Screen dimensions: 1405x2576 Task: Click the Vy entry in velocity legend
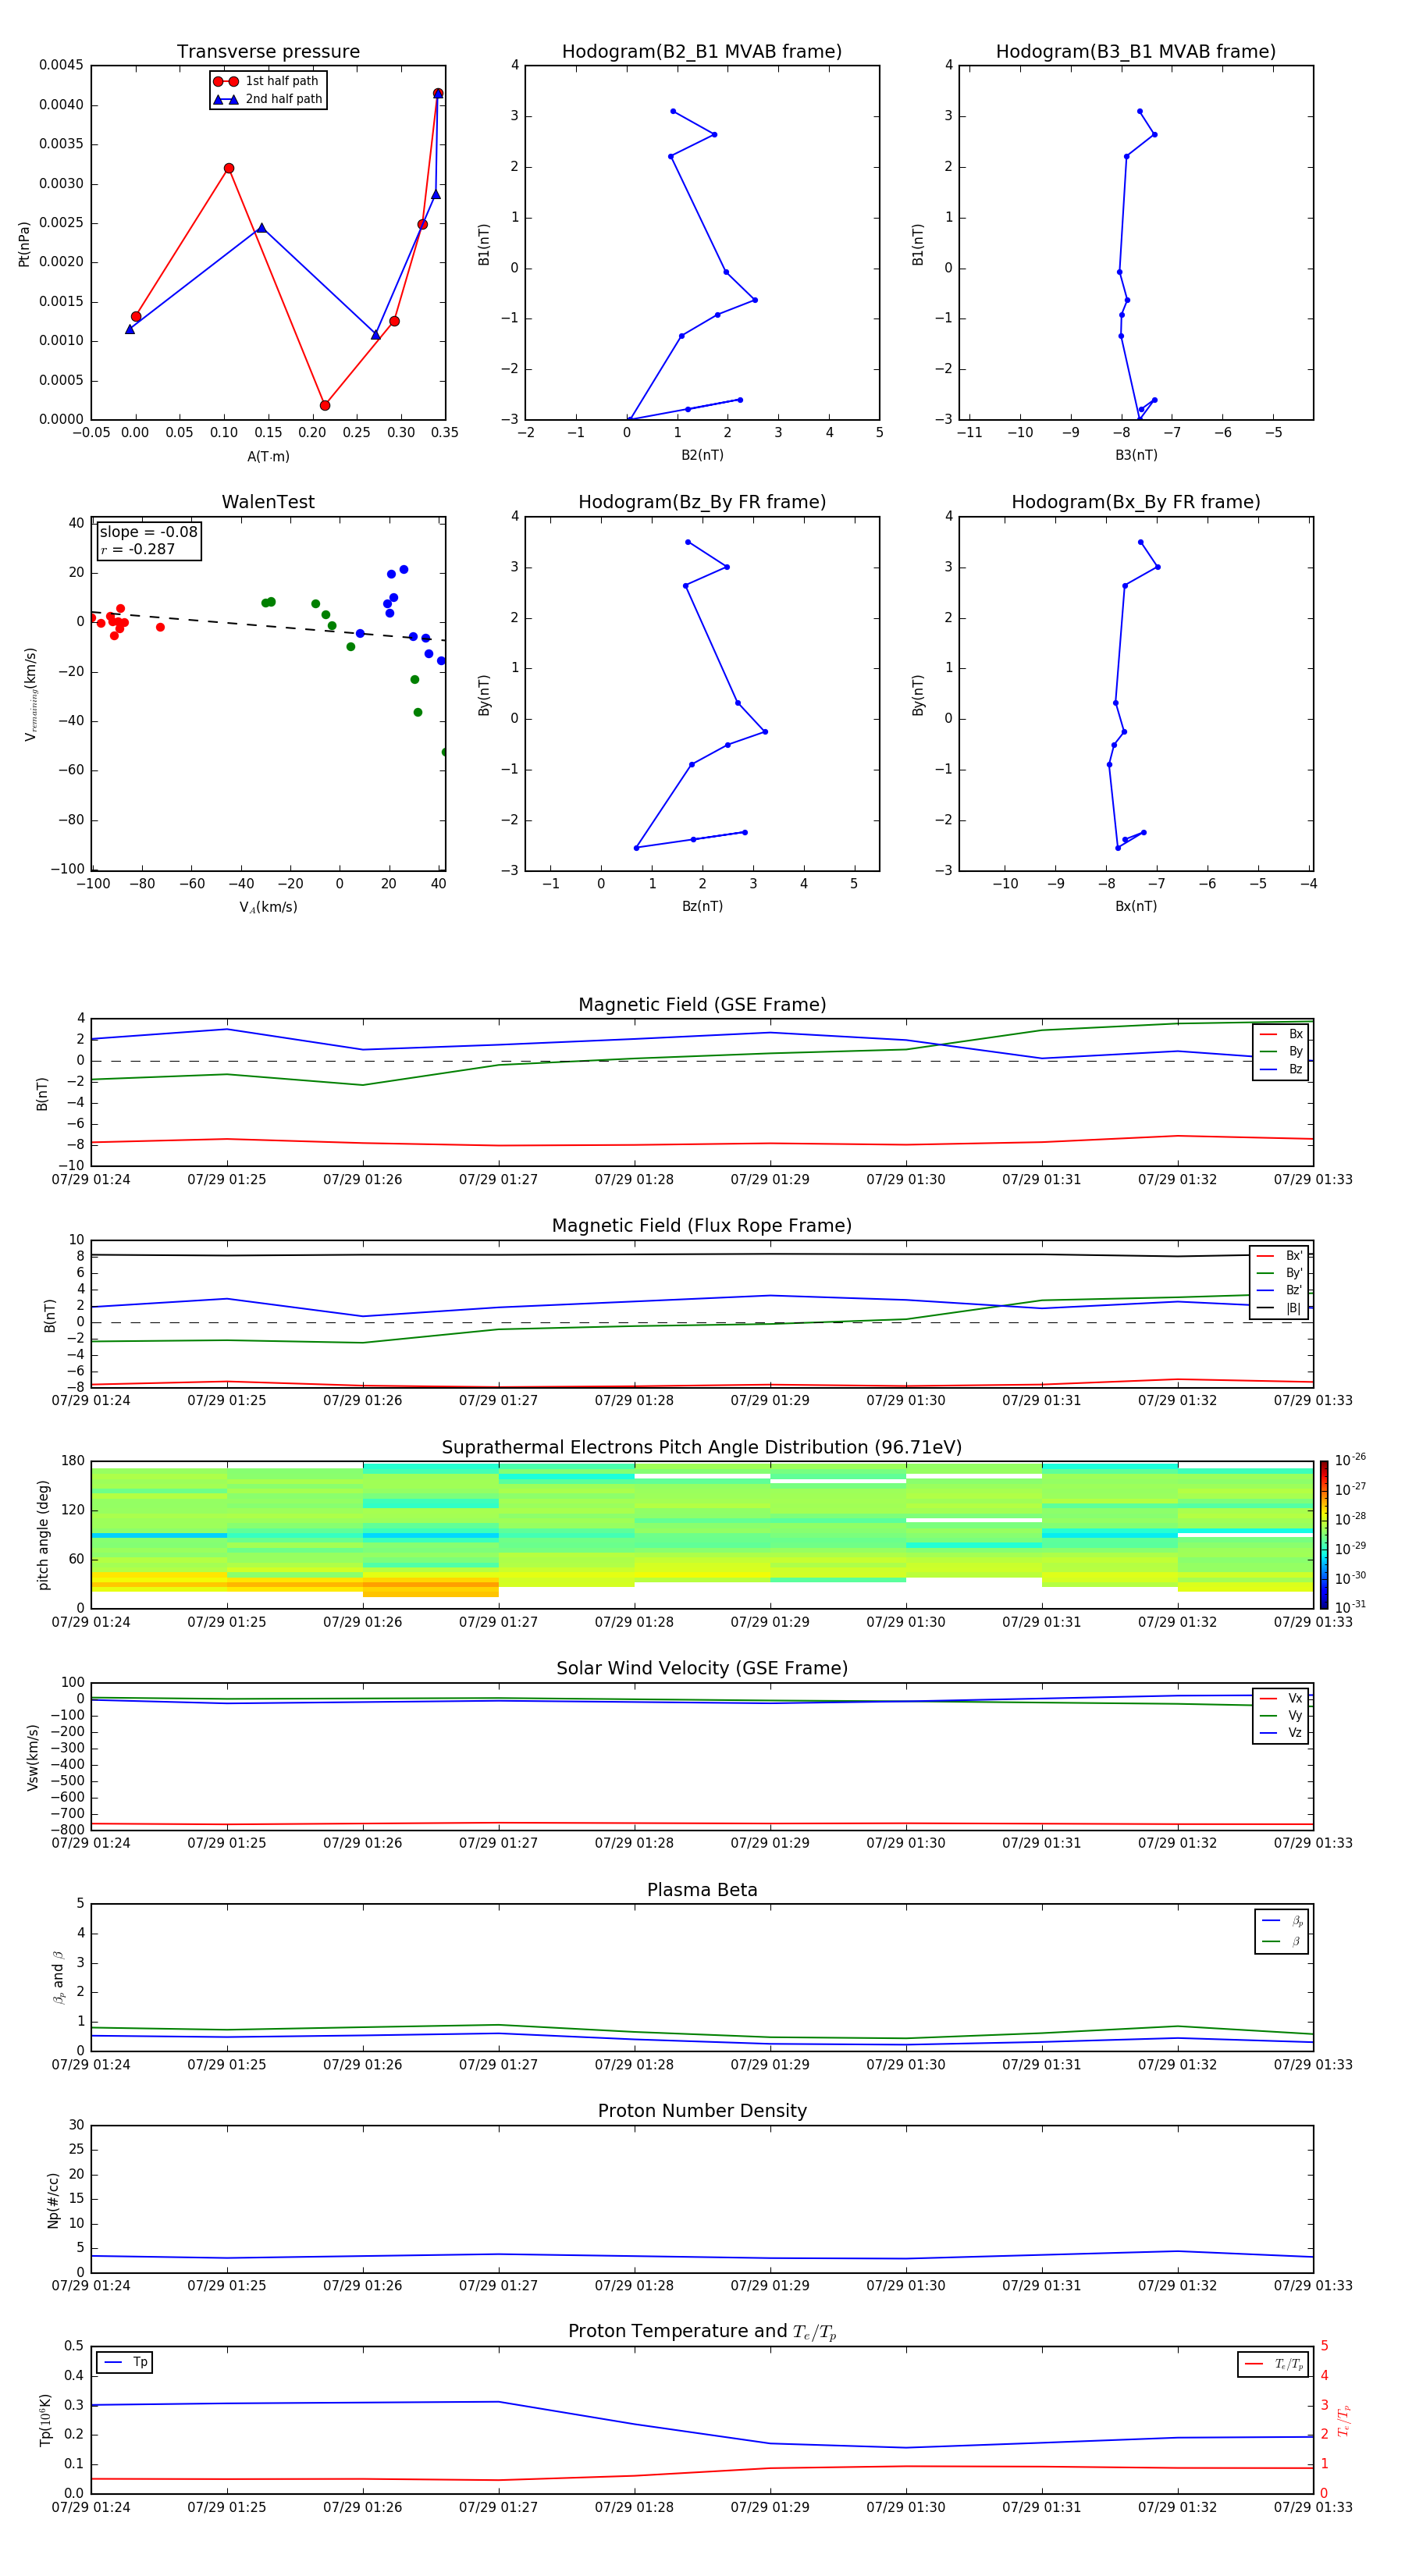[x=1281, y=1716]
